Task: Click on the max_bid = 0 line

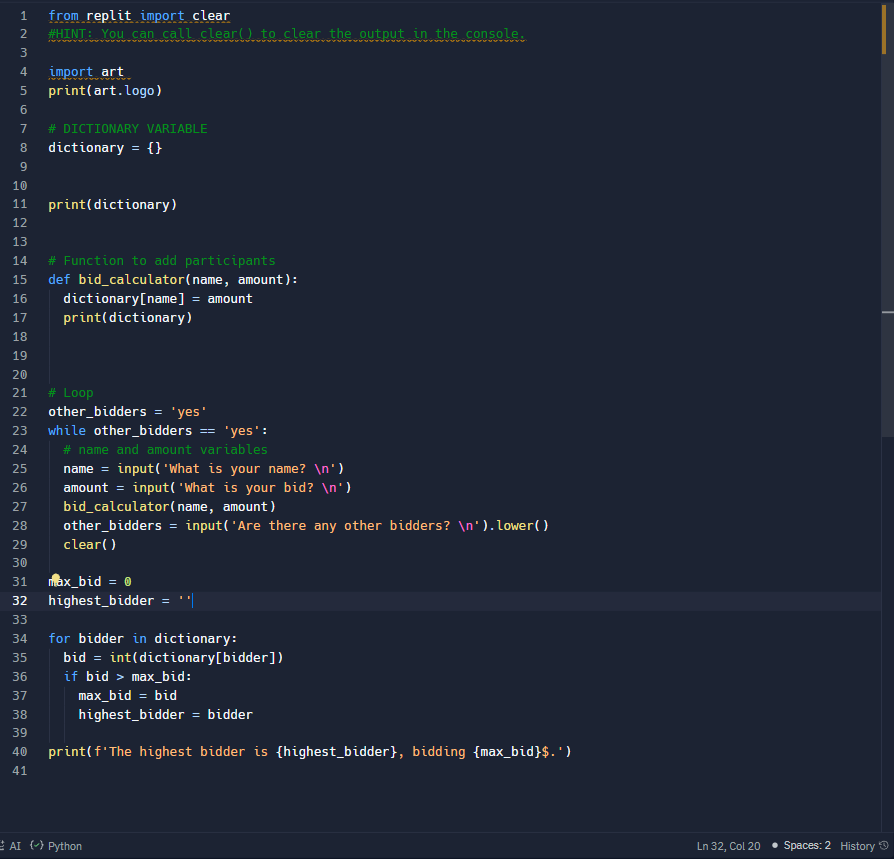Action: click(x=90, y=582)
